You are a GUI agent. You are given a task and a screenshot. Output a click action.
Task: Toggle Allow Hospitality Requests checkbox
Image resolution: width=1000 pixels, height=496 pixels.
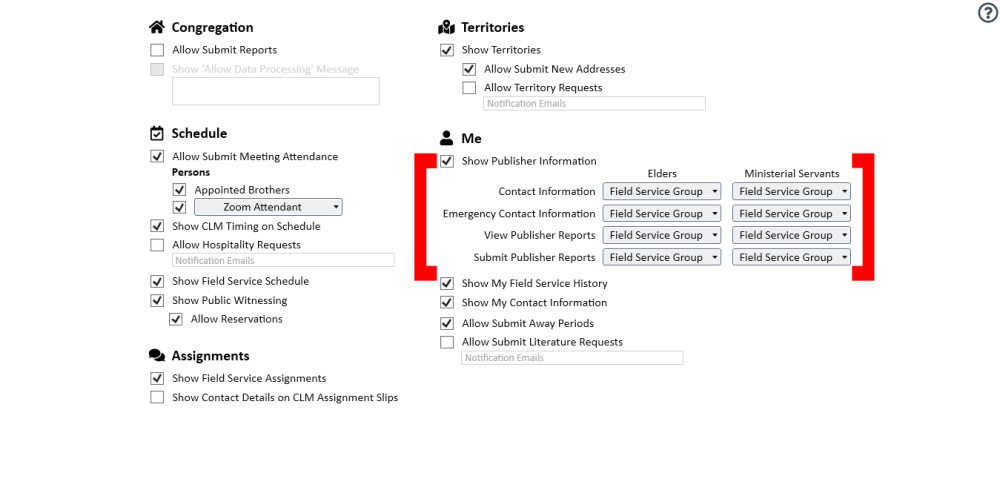157,245
